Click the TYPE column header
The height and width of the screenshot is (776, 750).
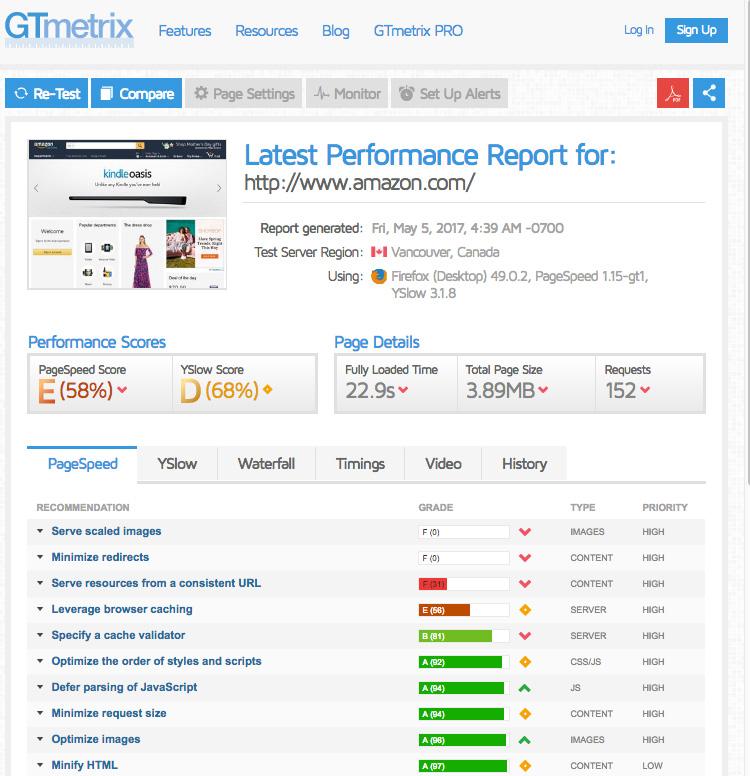(x=583, y=507)
